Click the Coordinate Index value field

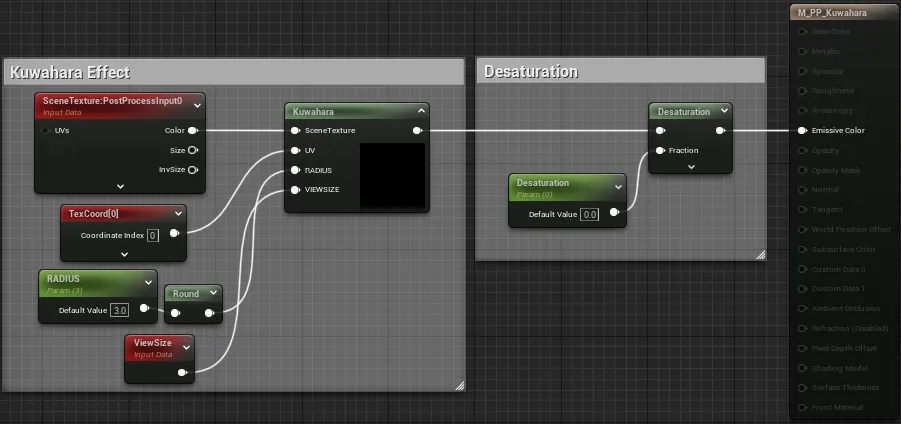pos(153,236)
